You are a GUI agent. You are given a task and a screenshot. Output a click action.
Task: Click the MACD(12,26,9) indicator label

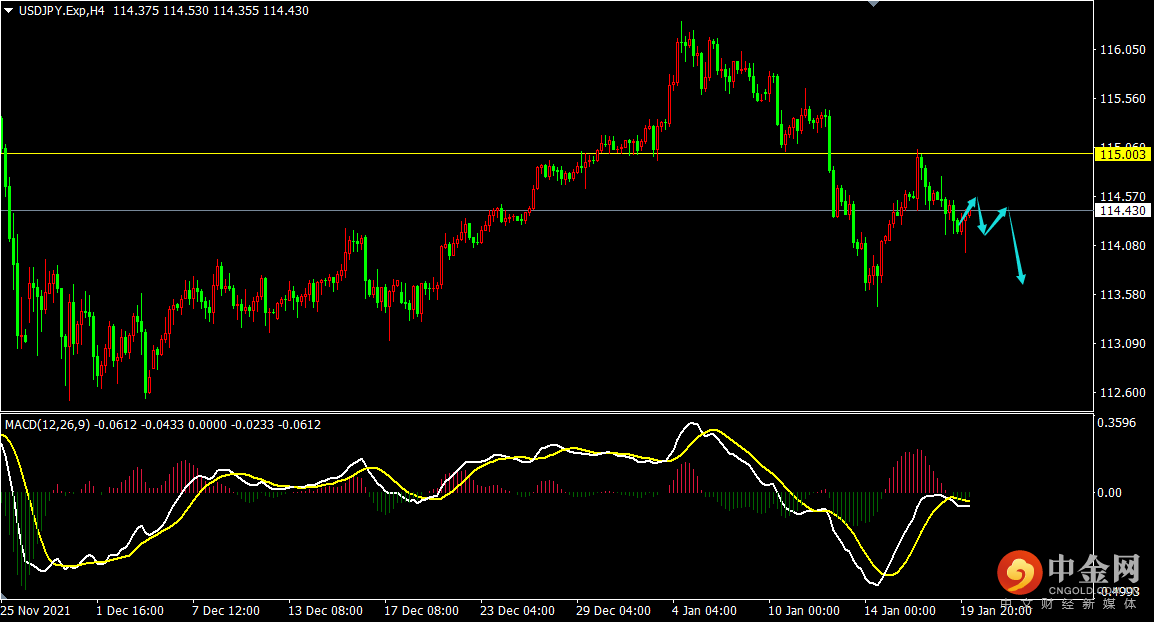(x=48, y=425)
